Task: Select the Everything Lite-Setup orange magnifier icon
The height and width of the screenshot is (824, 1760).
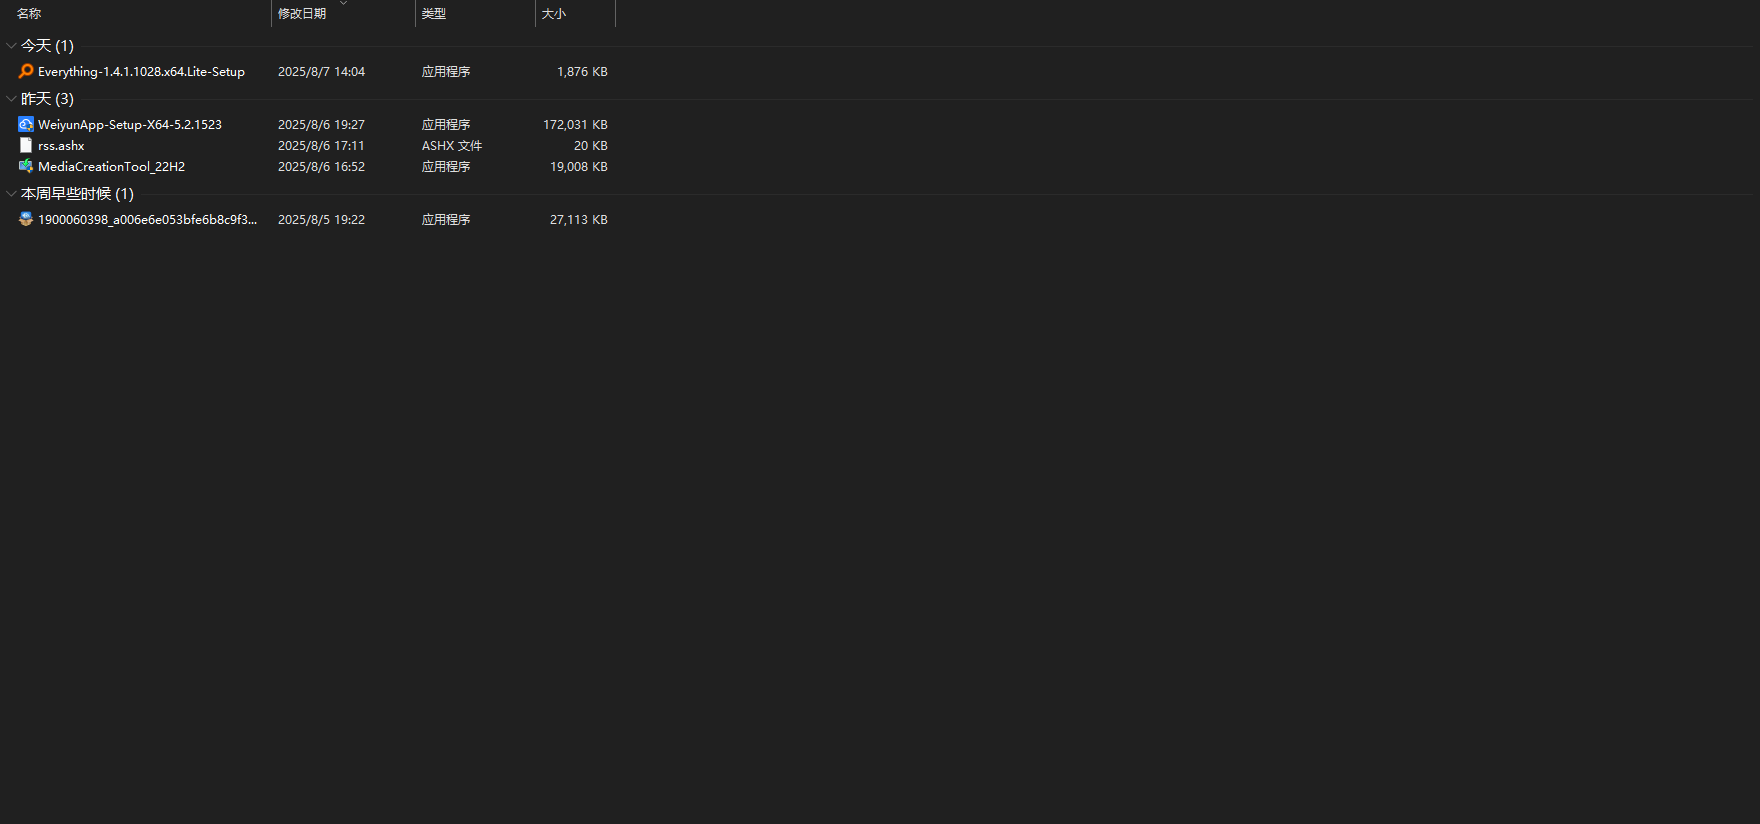Action: coord(26,71)
